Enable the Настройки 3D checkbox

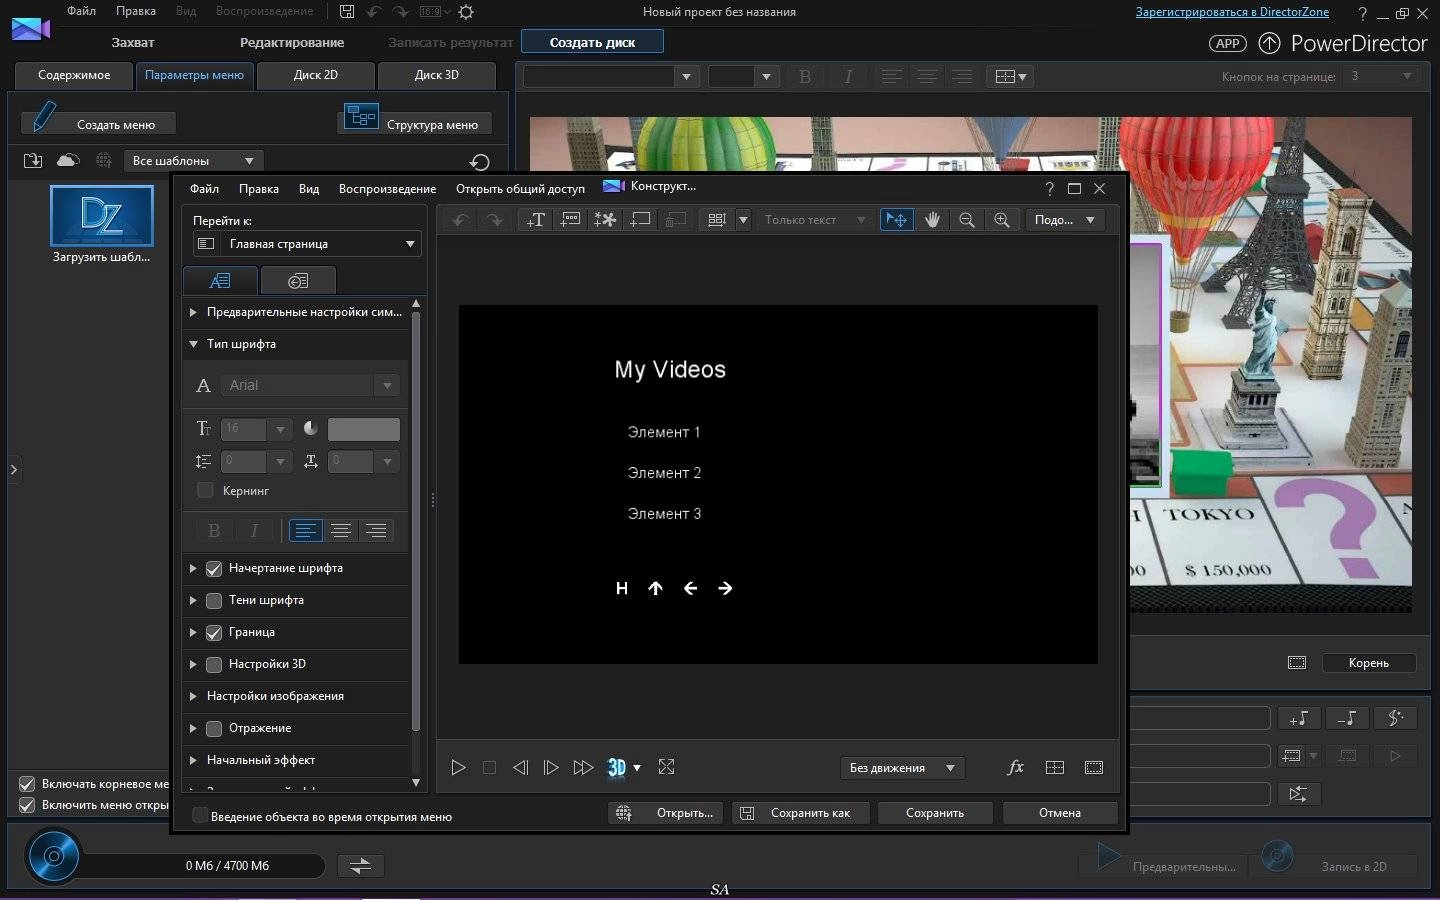(x=214, y=665)
